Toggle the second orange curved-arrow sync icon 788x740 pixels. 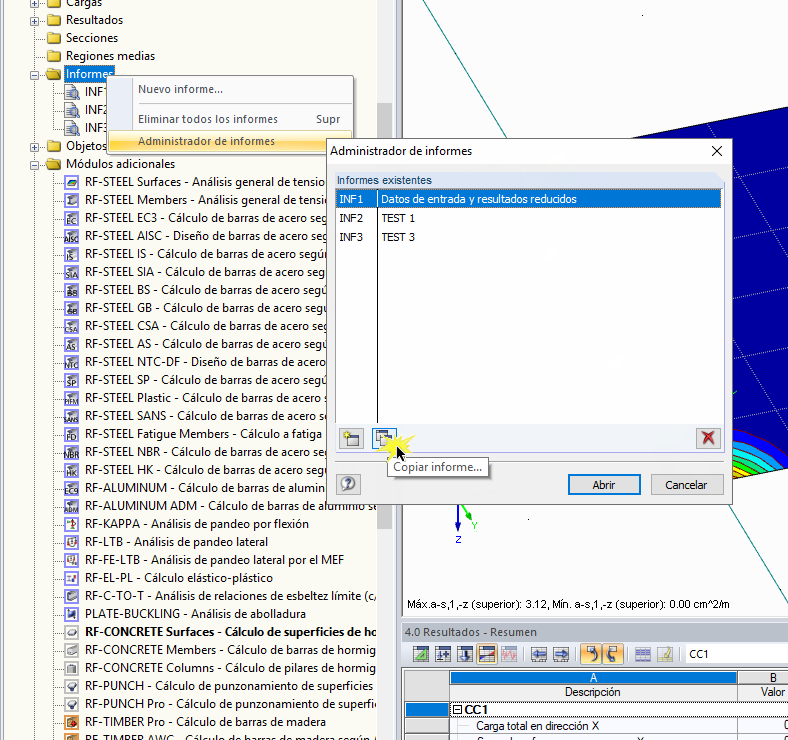tap(613, 654)
